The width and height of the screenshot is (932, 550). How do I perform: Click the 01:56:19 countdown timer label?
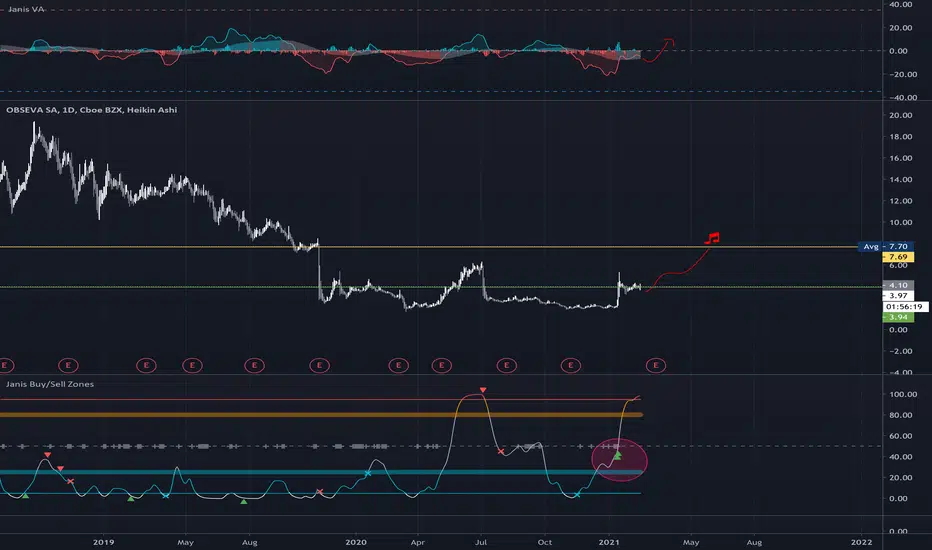click(904, 307)
